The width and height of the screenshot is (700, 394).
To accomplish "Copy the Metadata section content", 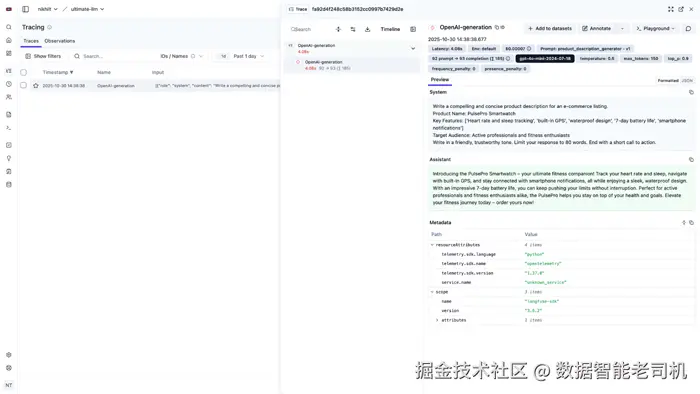I will 691,223.
